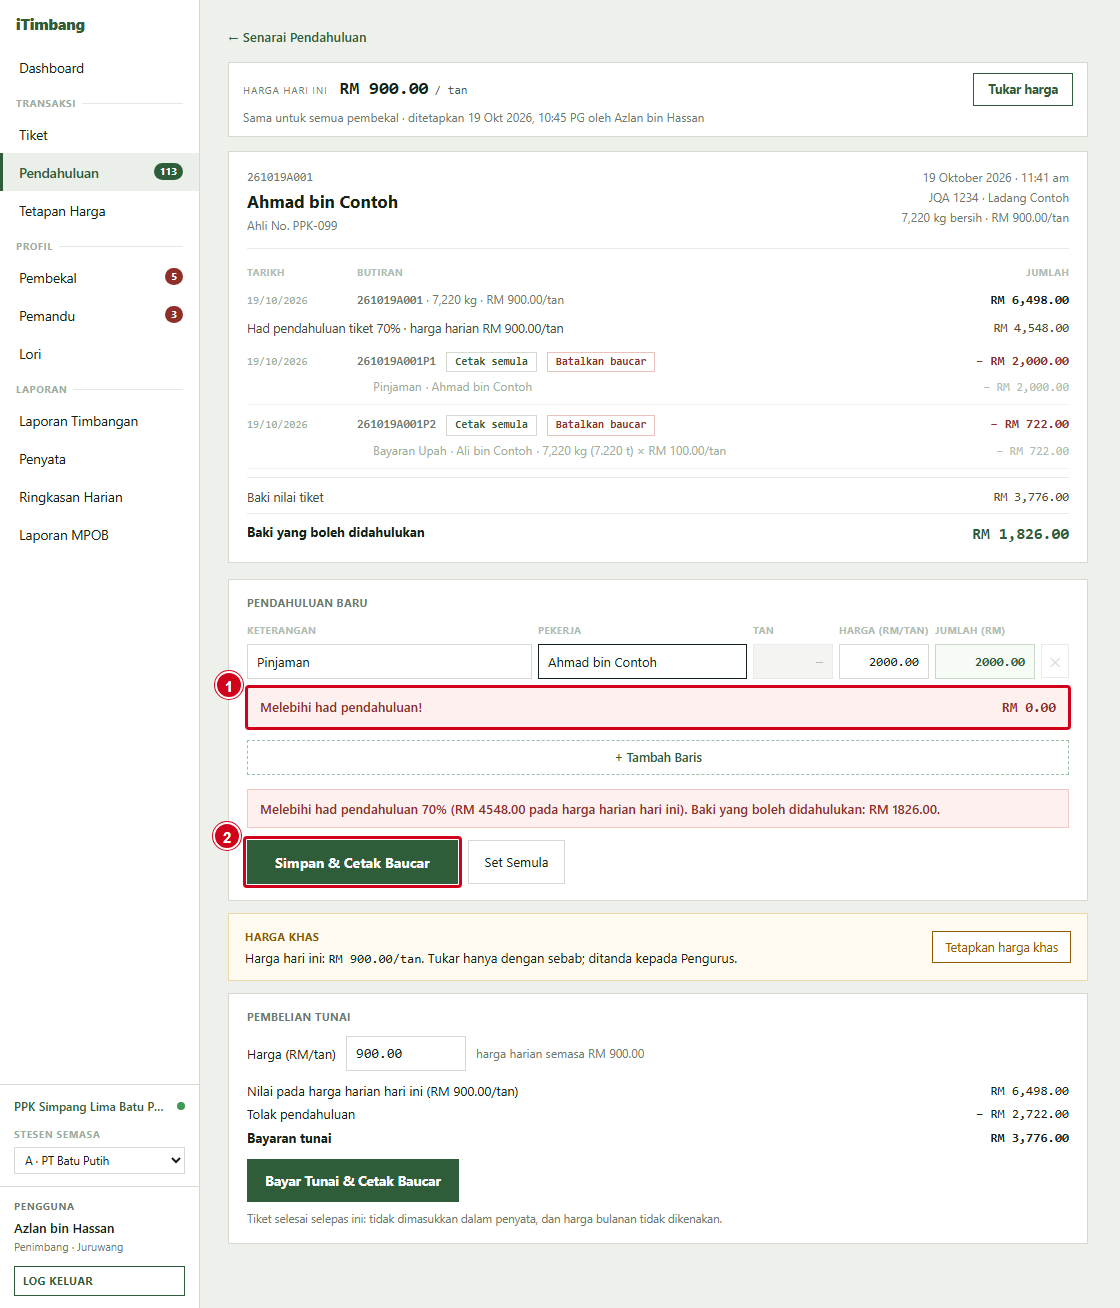Click the 'RM 1,826.00' advanceable balance

(x=1020, y=534)
